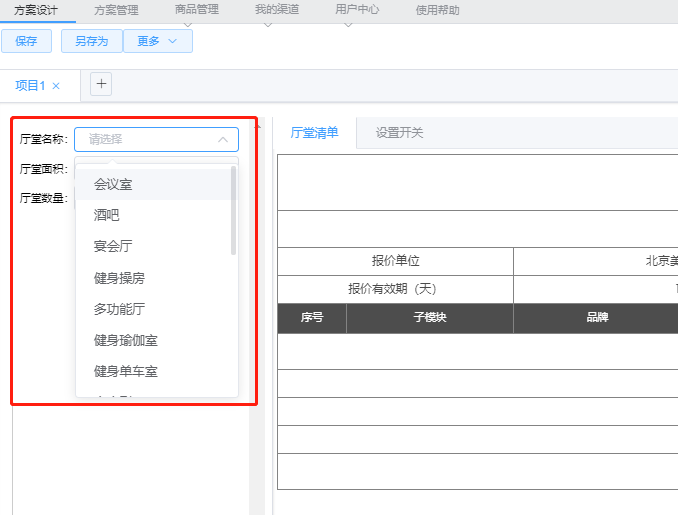Open the 我的渠道 menu
Viewport: 678px width, 515px height.
point(276,10)
